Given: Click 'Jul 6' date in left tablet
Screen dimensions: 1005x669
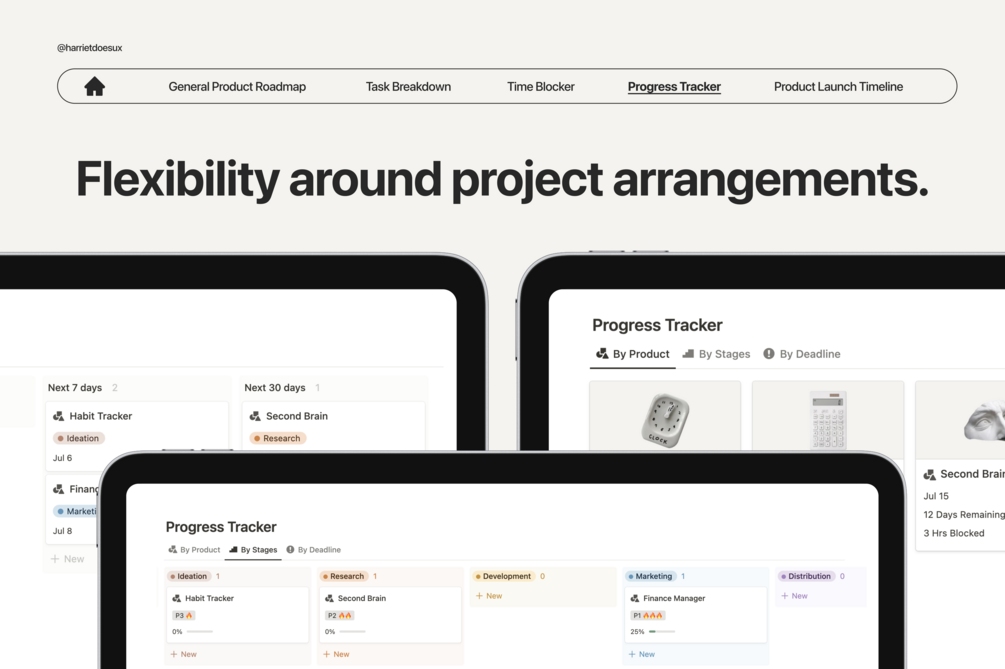Looking at the screenshot, I should point(62,458).
